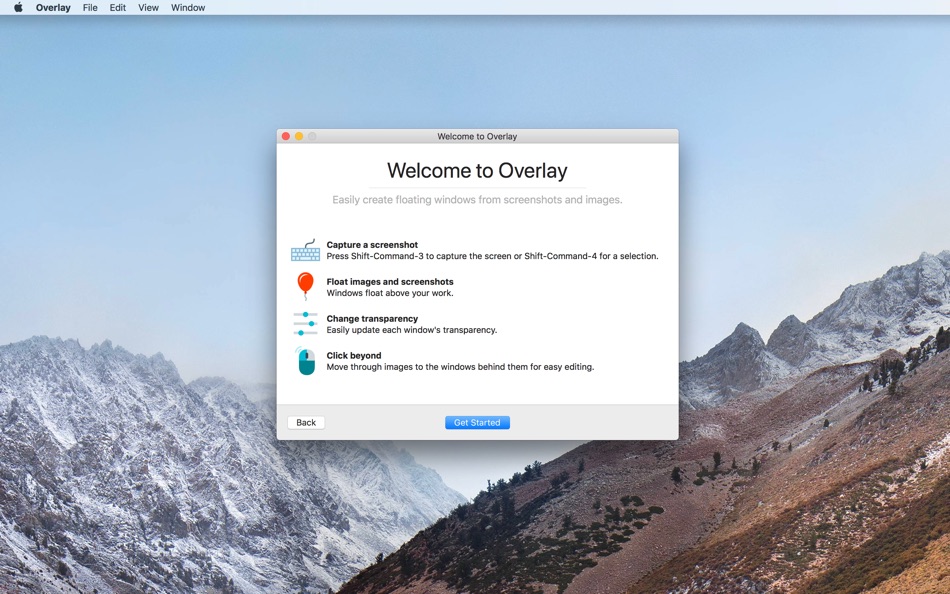The width and height of the screenshot is (950, 594).
Task: Click the mouse icon beside Click beyond
Action: 306,361
